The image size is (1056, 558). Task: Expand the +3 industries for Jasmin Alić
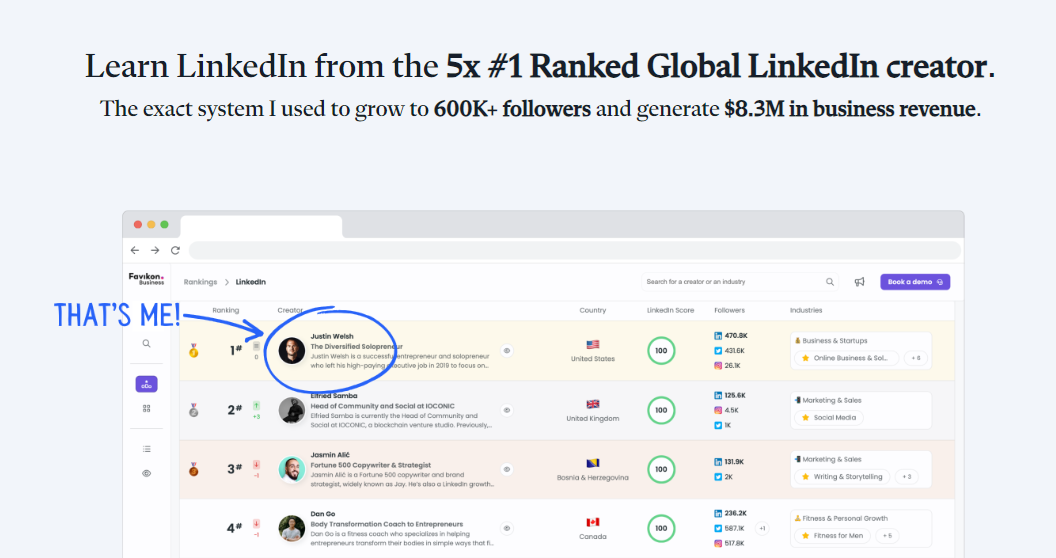[x=907, y=477]
